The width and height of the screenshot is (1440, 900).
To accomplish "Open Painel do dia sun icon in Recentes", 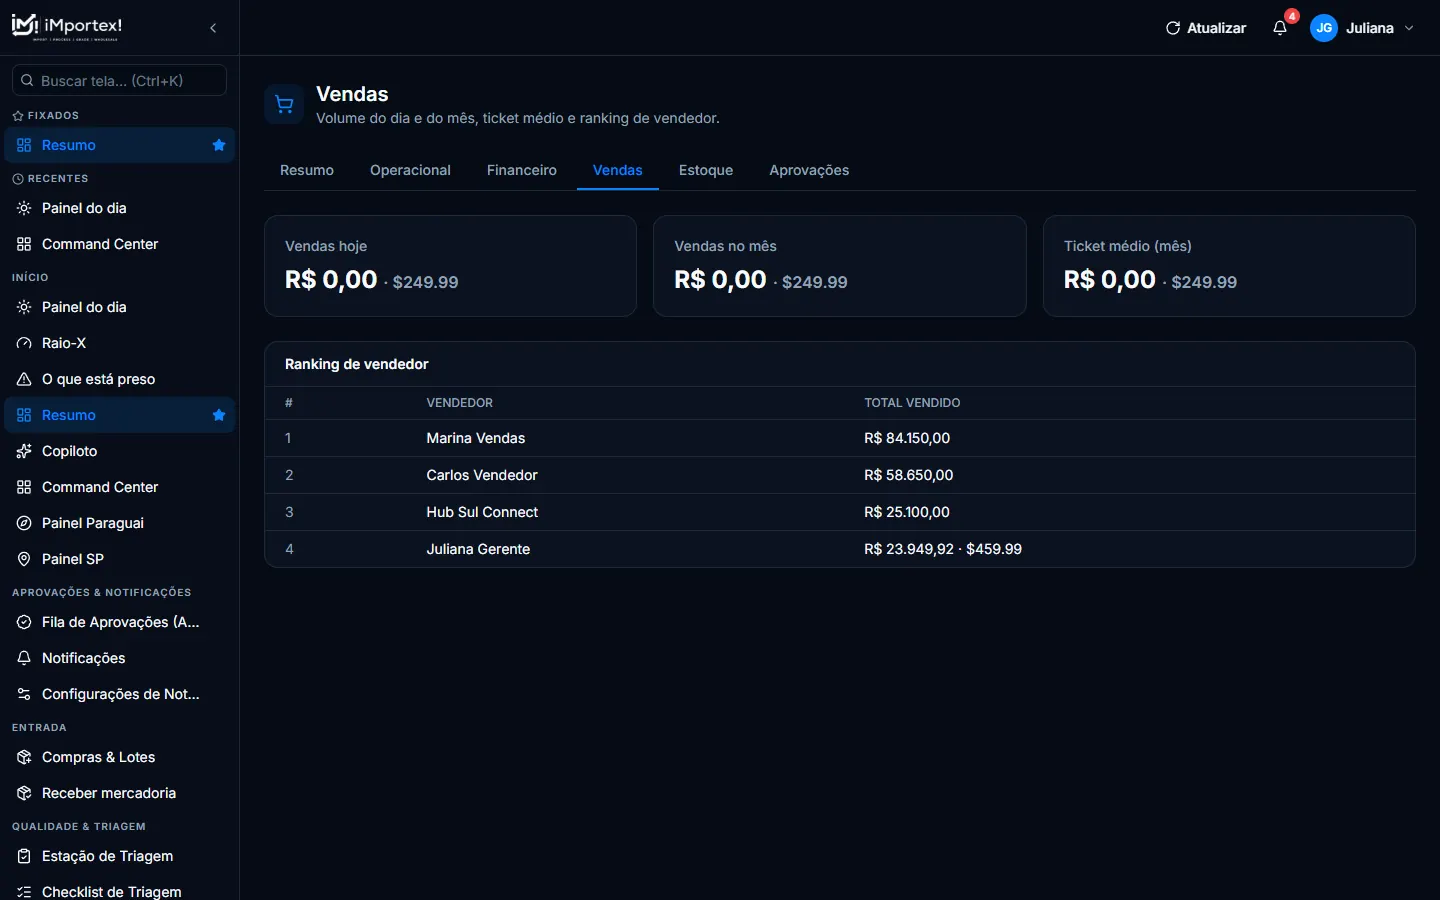I will click(24, 208).
